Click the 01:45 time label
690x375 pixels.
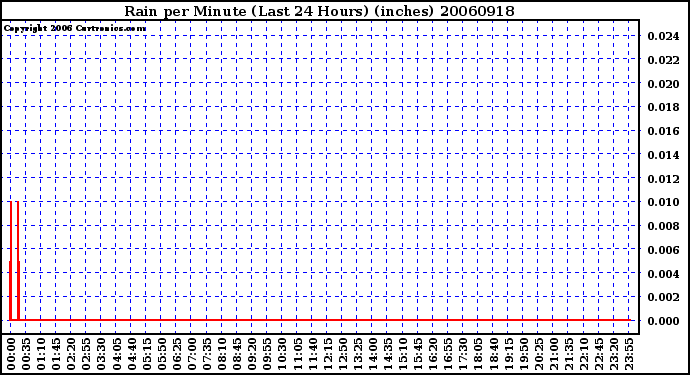pos(56,354)
